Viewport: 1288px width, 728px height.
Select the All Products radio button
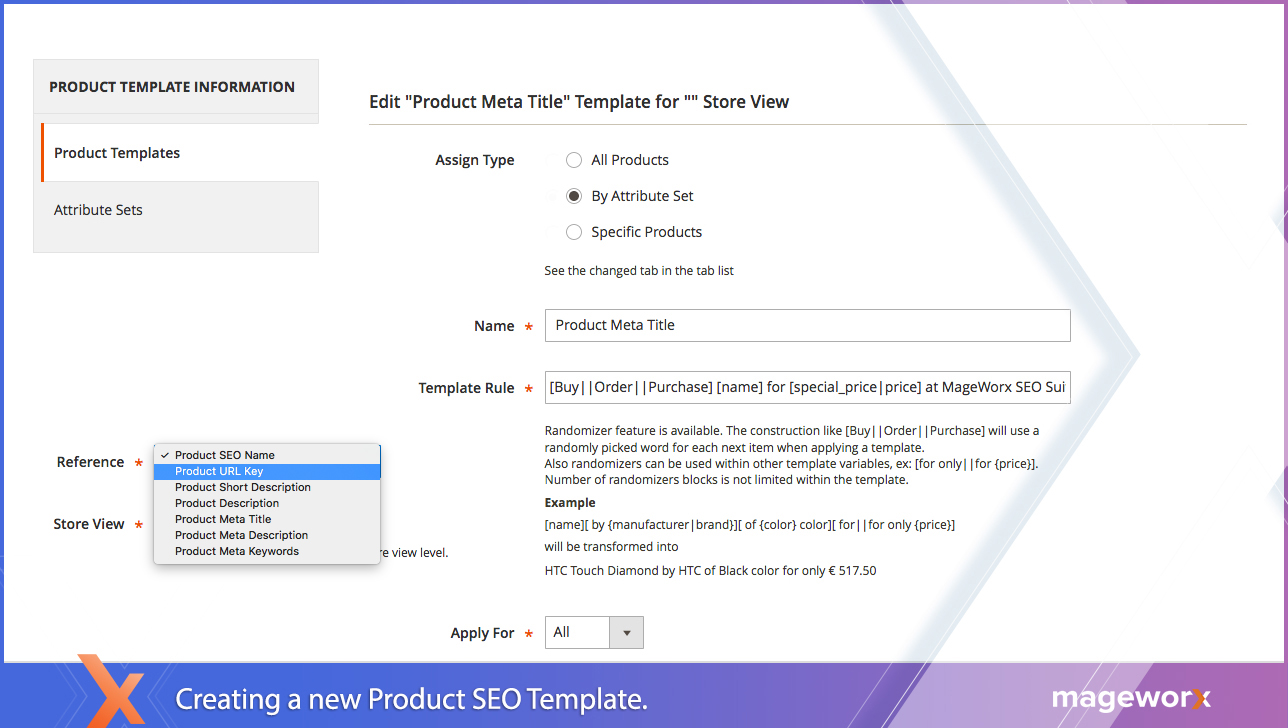[x=574, y=160]
